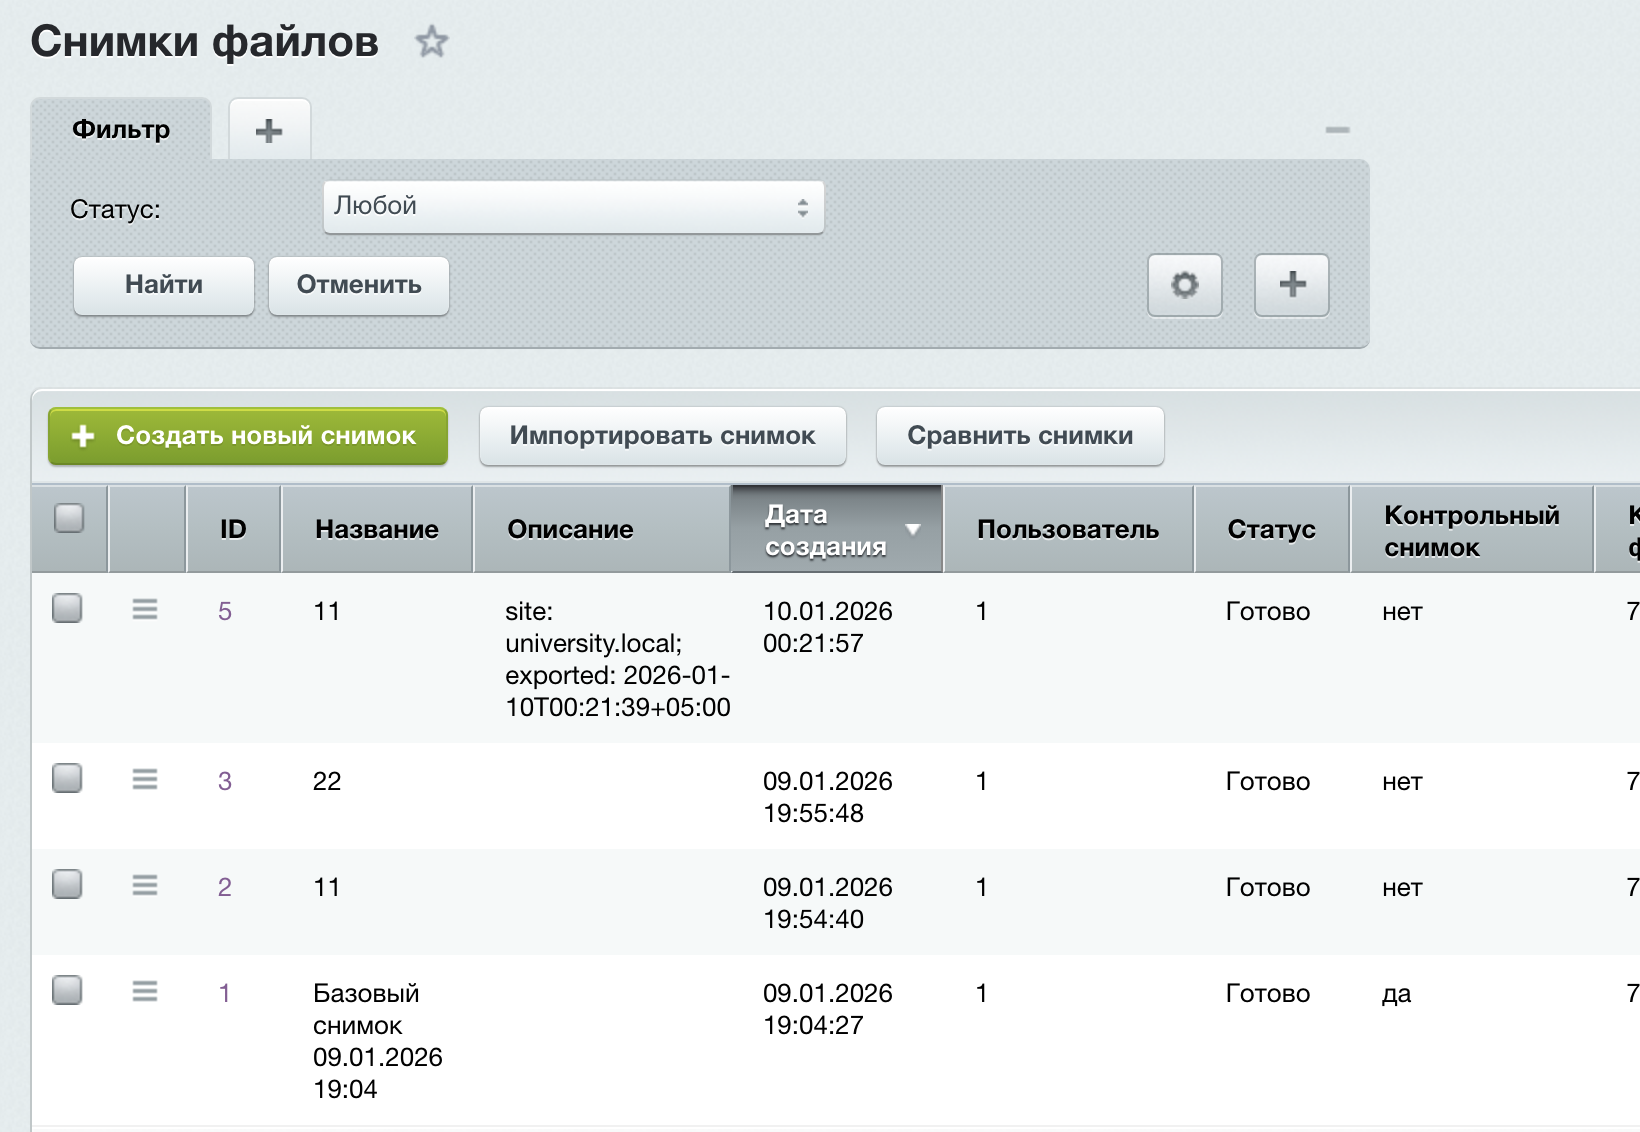Click Импортировать снимок
1640x1132 pixels.
663,436
